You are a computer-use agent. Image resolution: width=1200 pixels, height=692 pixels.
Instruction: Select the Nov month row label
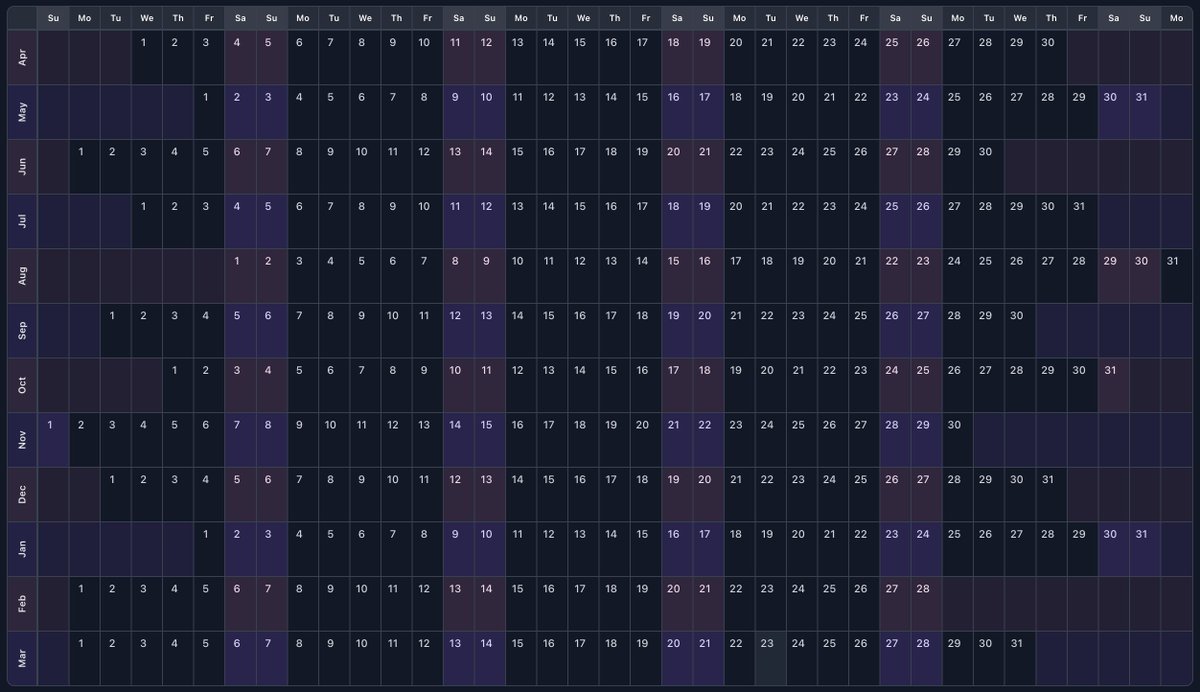click(23, 439)
